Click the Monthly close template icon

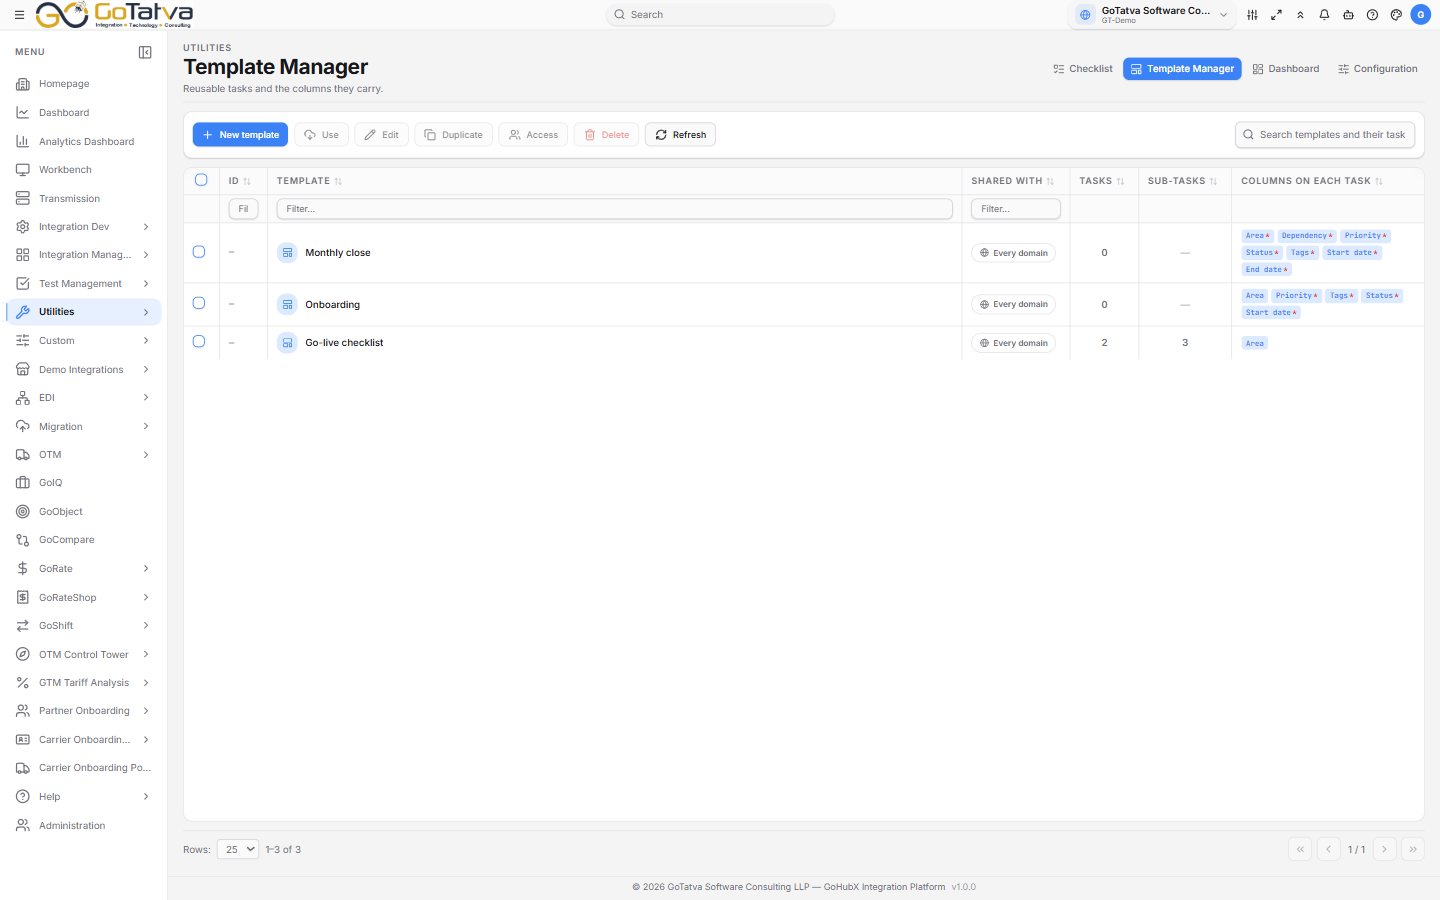287,253
